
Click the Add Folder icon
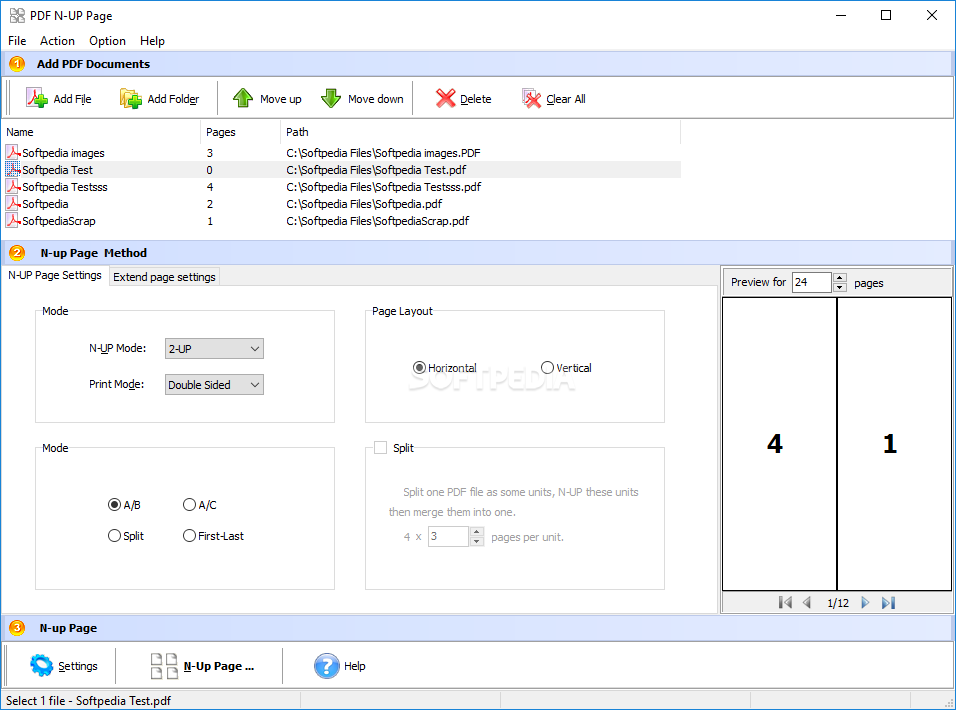tap(130, 98)
